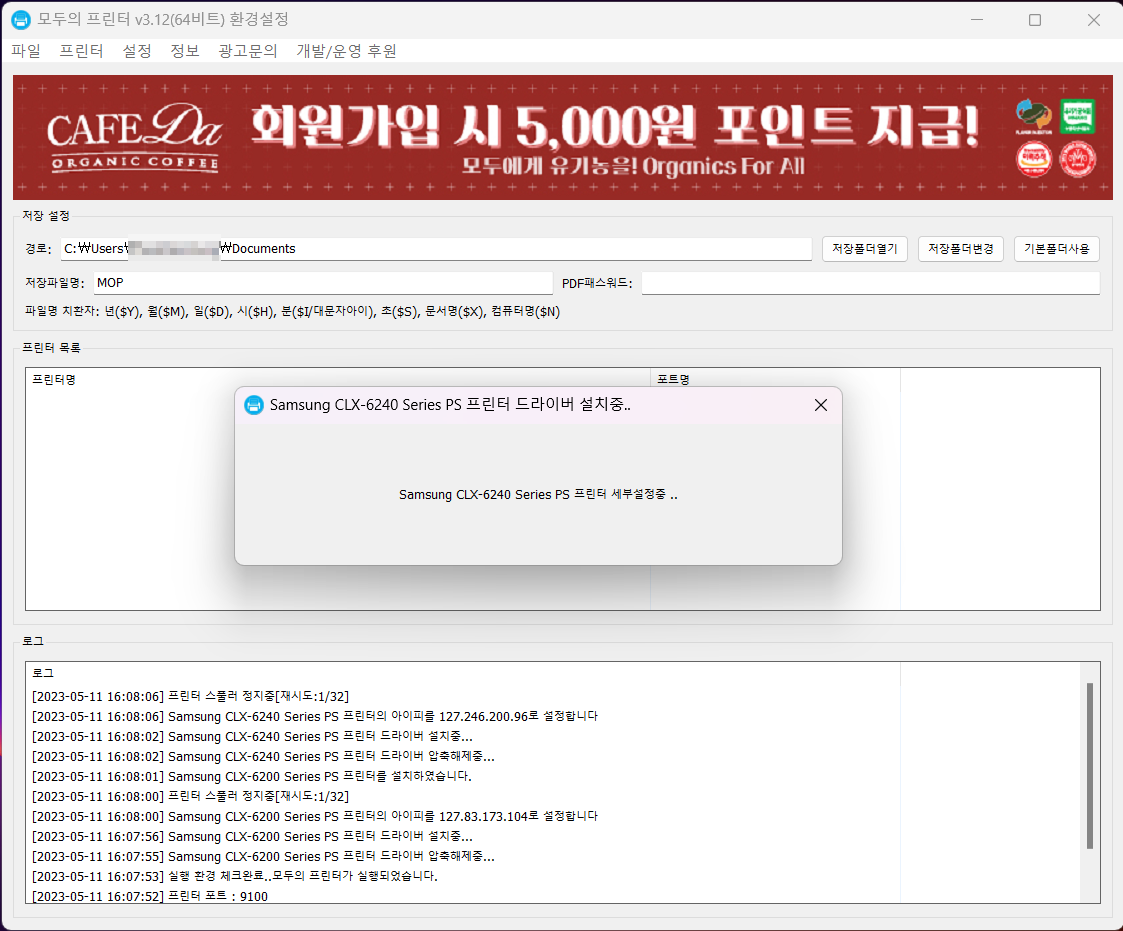Image resolution: width=1123 pixels, height=931 pixels.
Task: Select log entry CLX-6200 프린터를 설치하였습니다
Action: 251,776
